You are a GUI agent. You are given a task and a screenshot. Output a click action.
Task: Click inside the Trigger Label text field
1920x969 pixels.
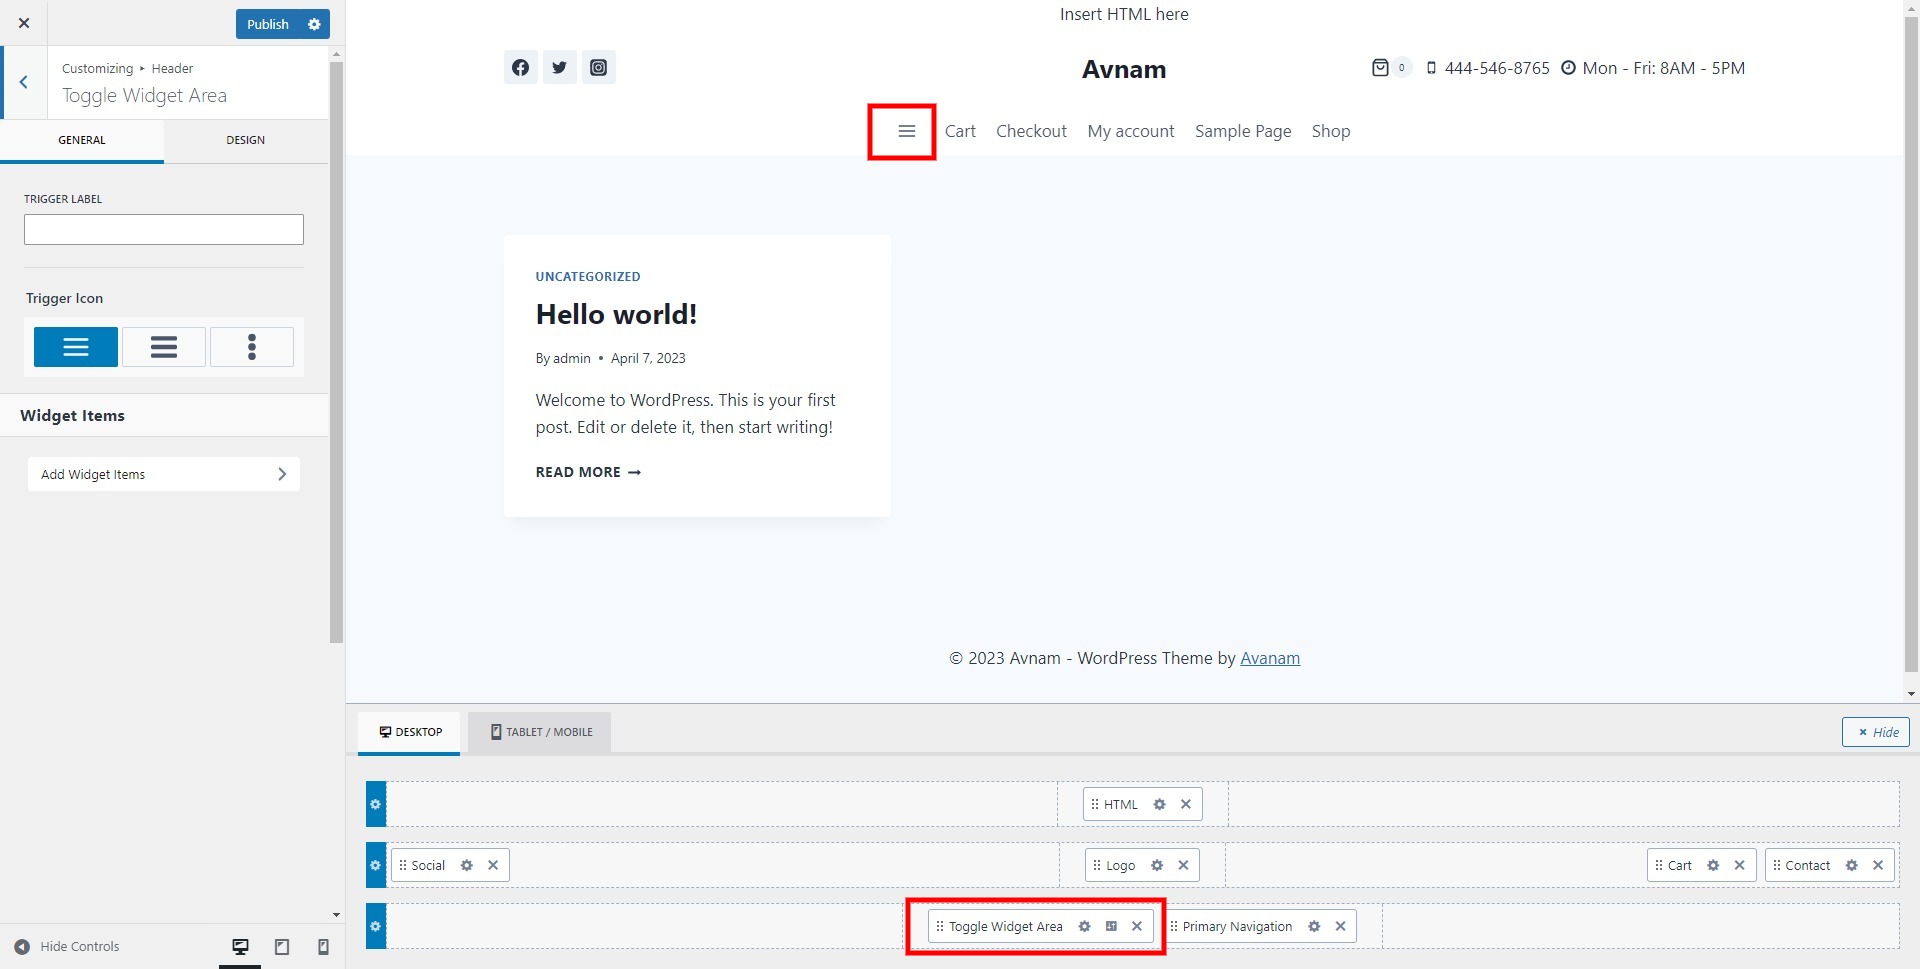point(163,229)
